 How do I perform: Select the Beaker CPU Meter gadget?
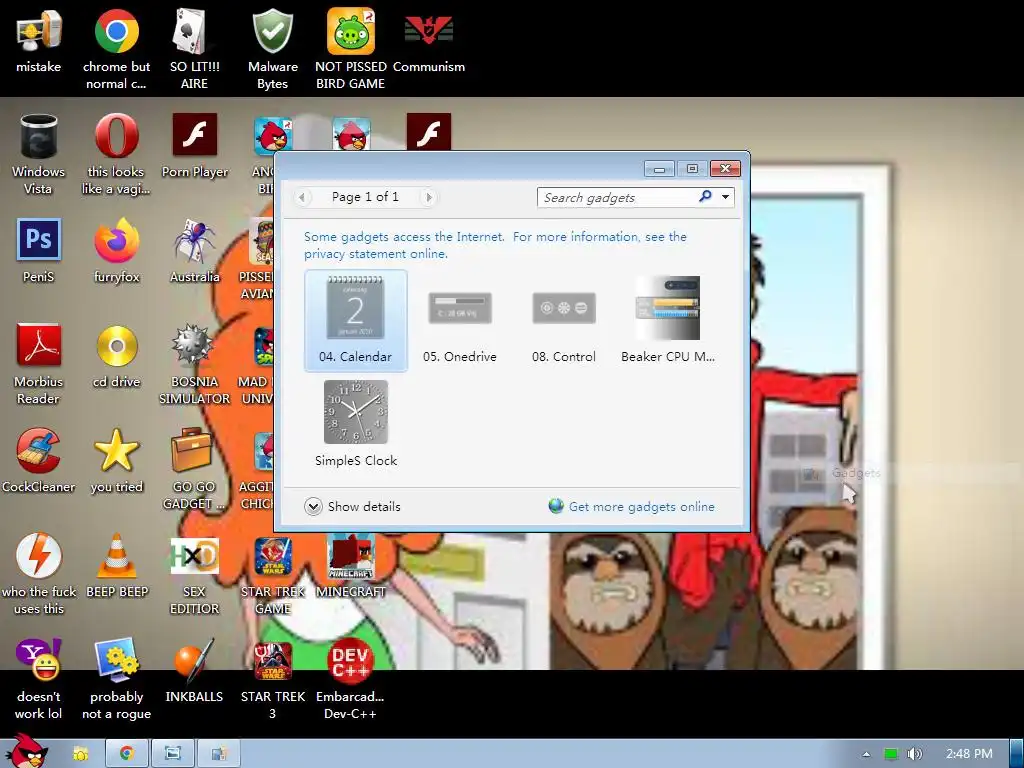(667, 320)
